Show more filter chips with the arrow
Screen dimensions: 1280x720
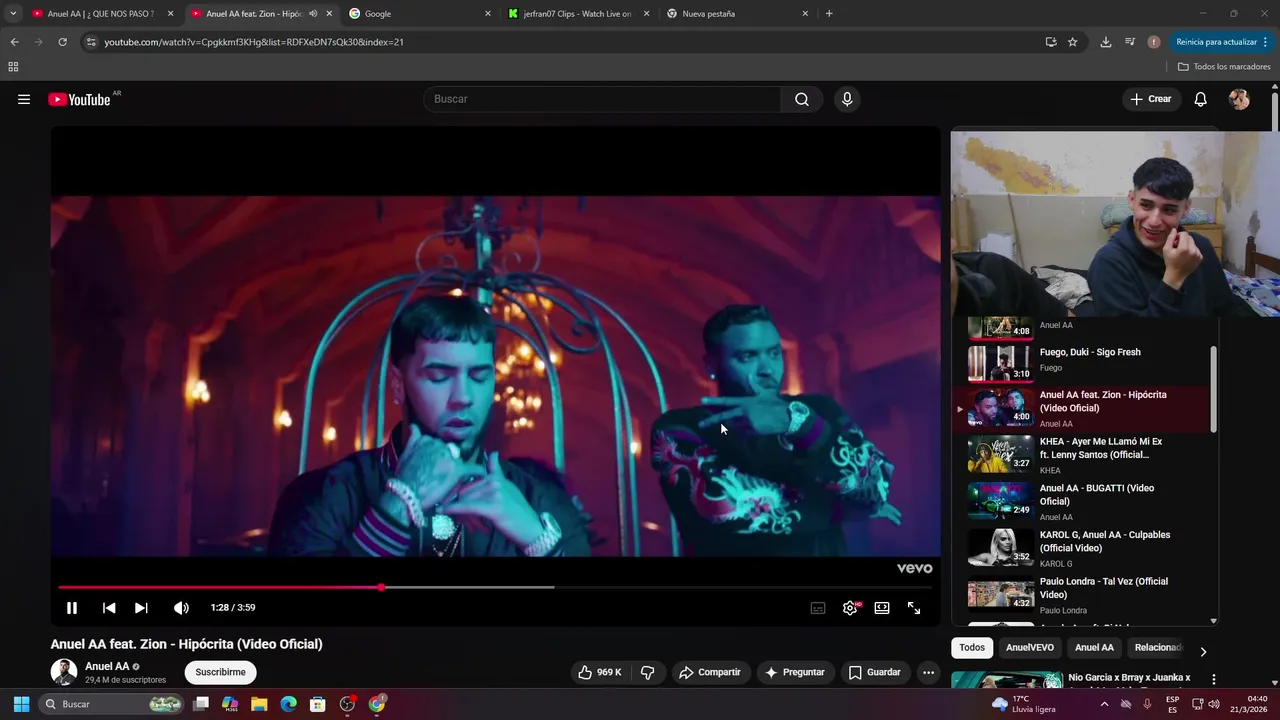(1203, 651)
